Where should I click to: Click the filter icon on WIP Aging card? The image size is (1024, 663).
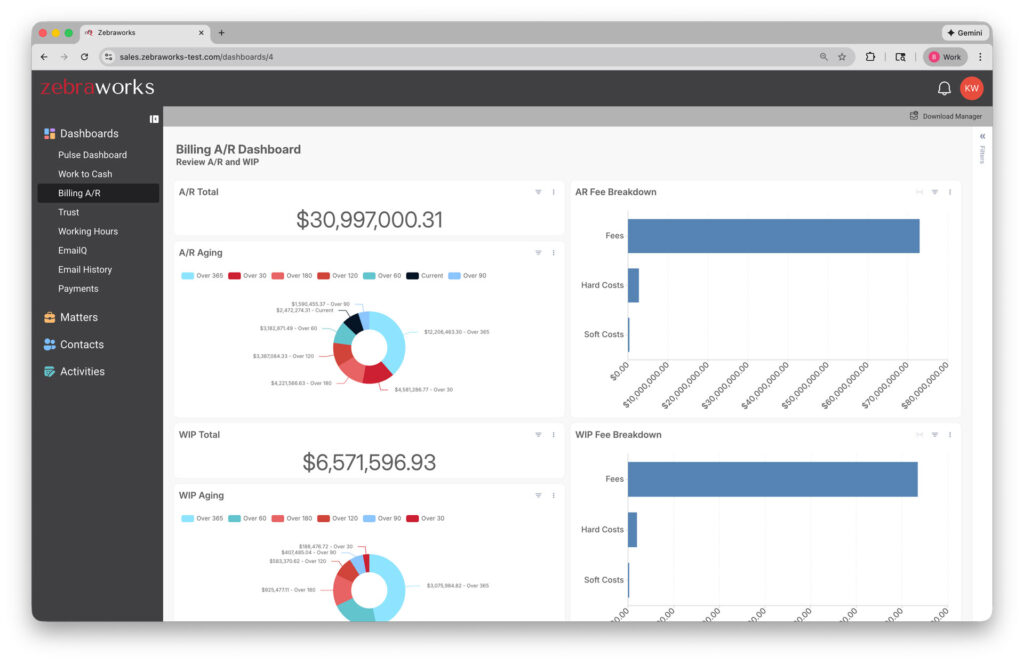coord(538,495)
